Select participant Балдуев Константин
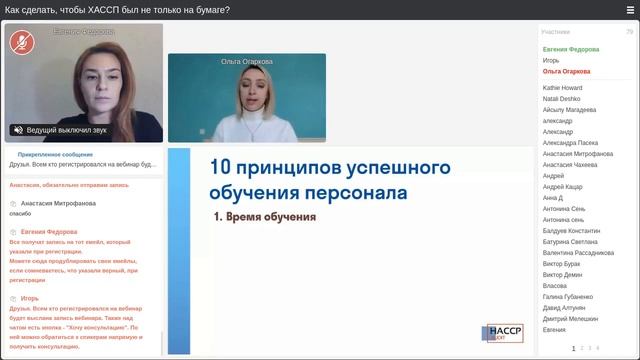This screenshot has height=360, width=640. tap(571, 231)
